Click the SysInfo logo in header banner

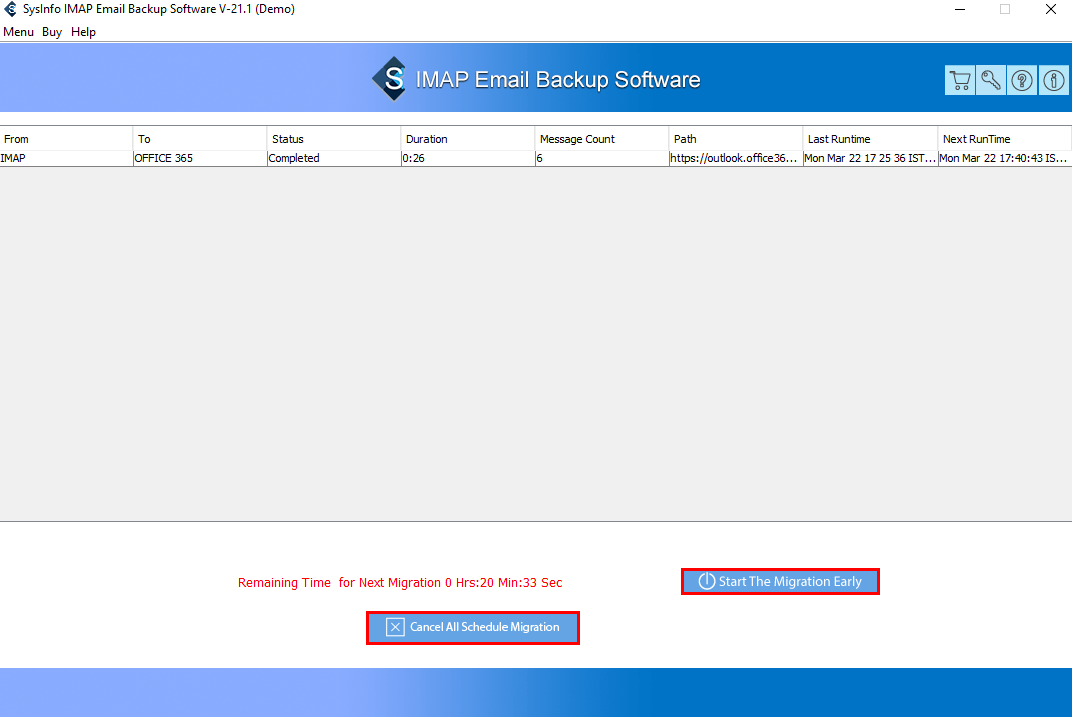[x=390, y=79]
